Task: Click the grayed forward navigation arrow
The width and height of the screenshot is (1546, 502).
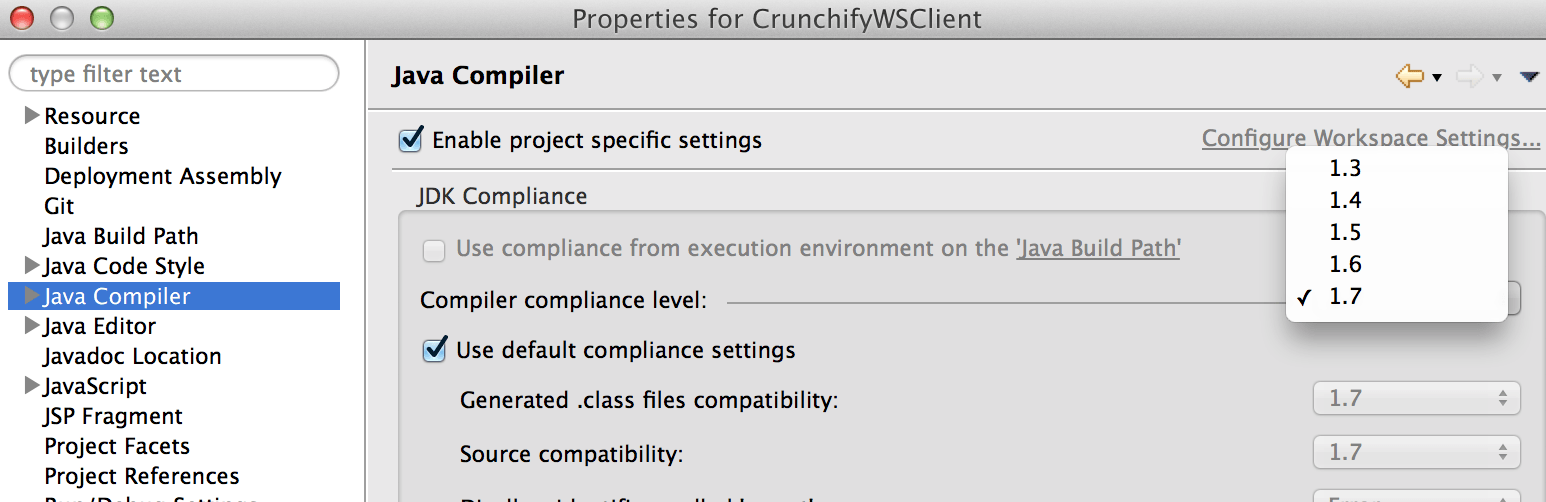Action: pyautogui.click(x=1469, y=76)
